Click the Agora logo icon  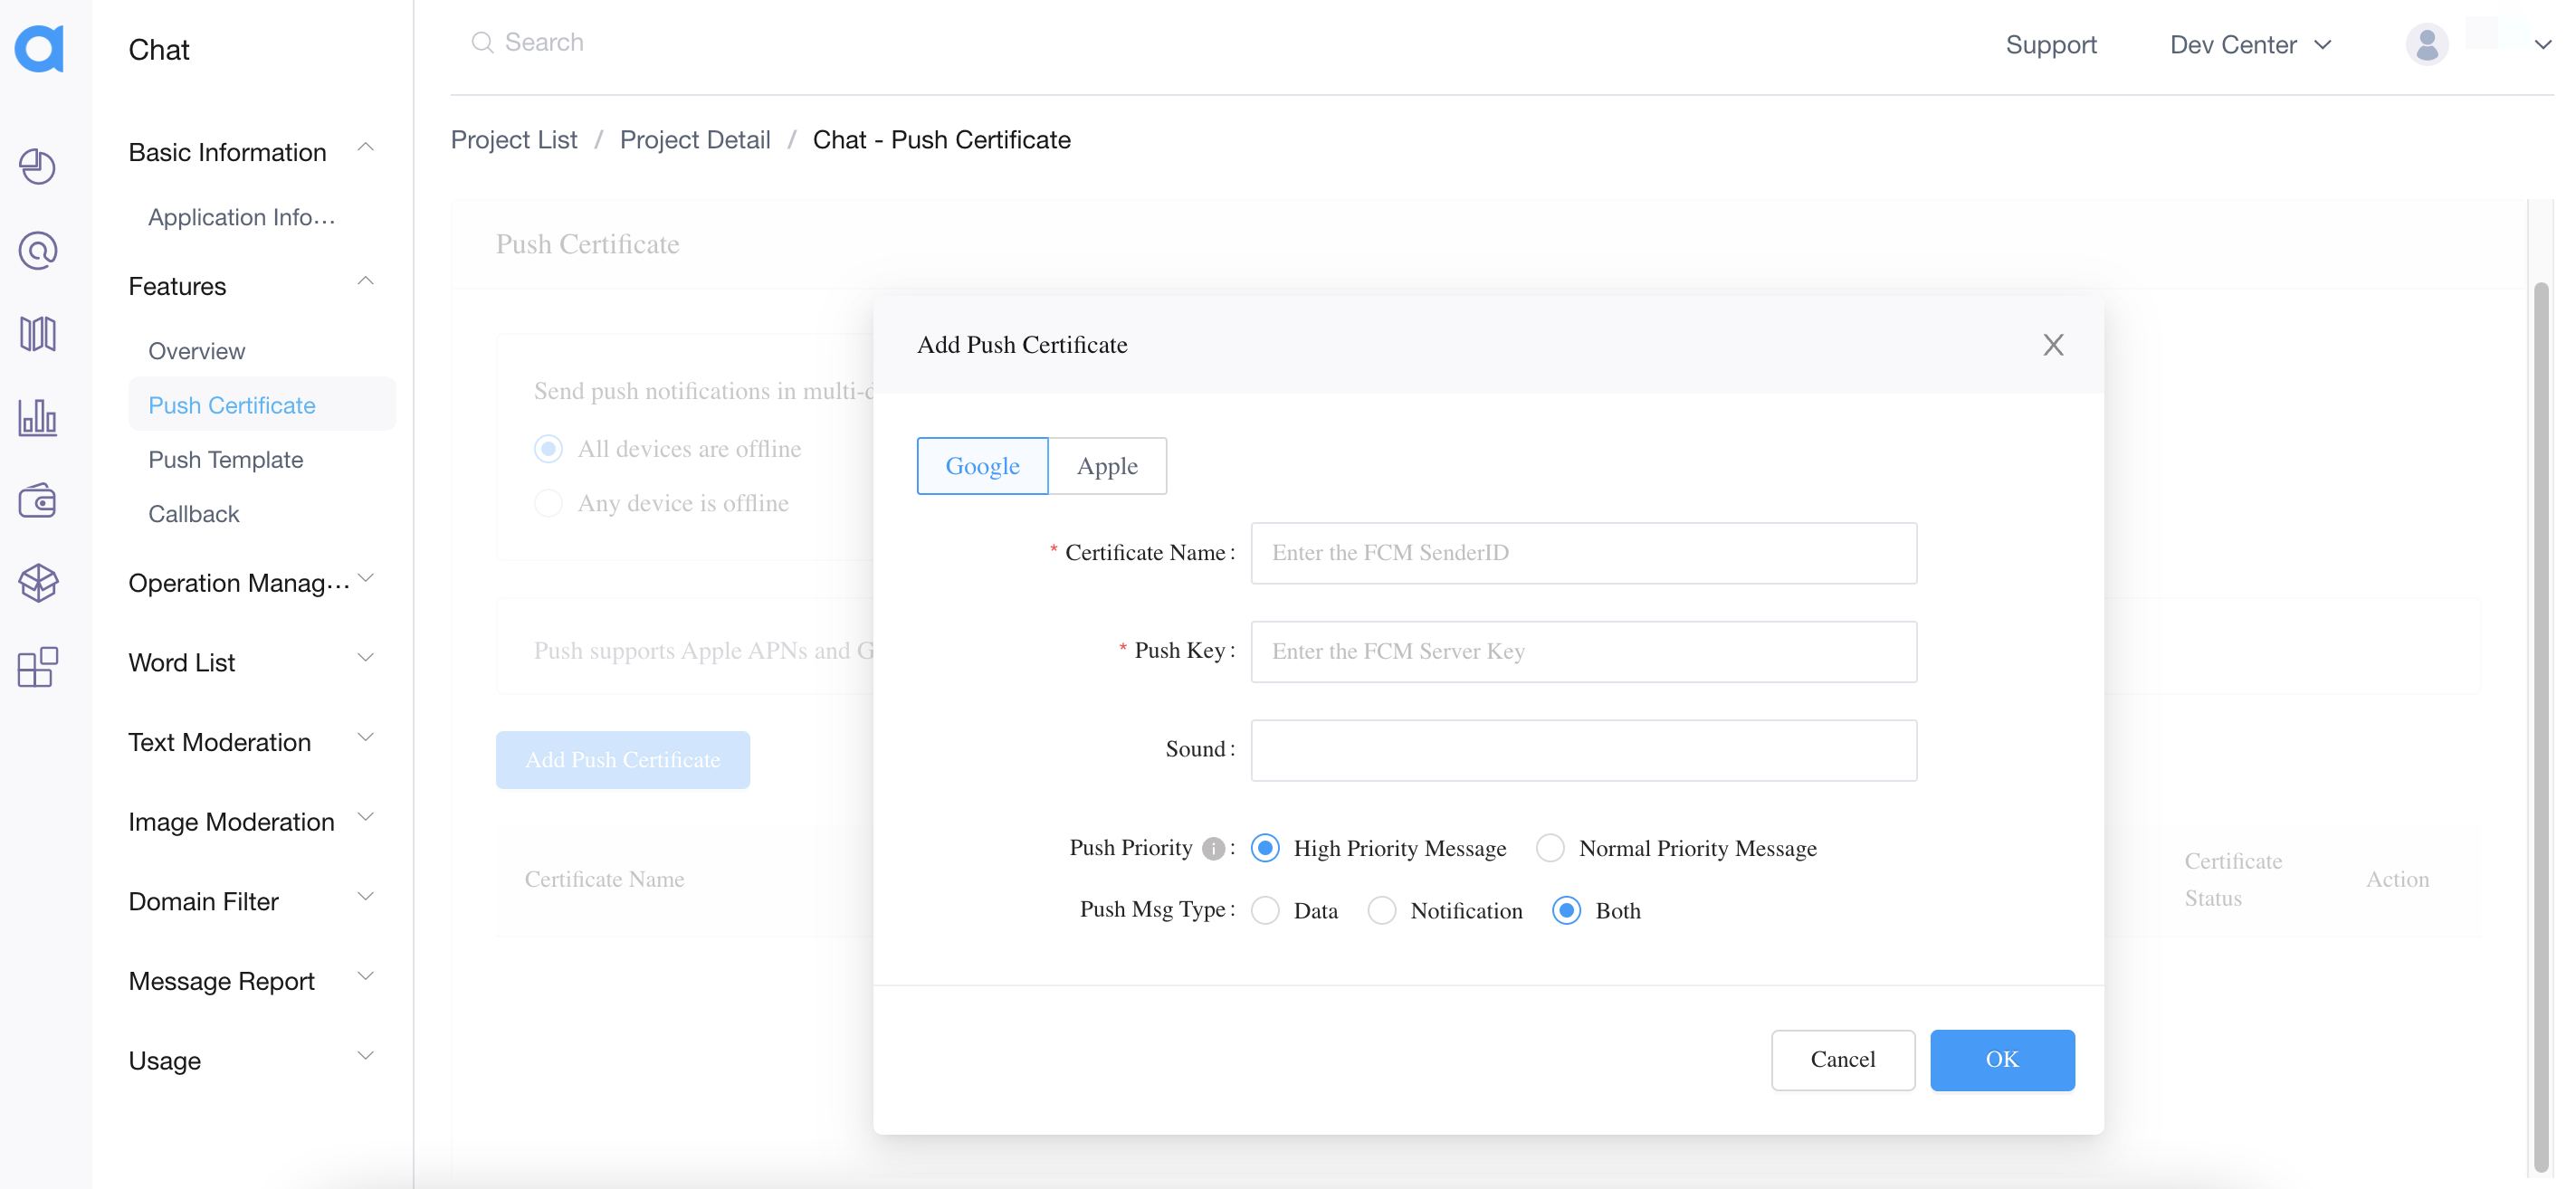(x=39, y=47)
